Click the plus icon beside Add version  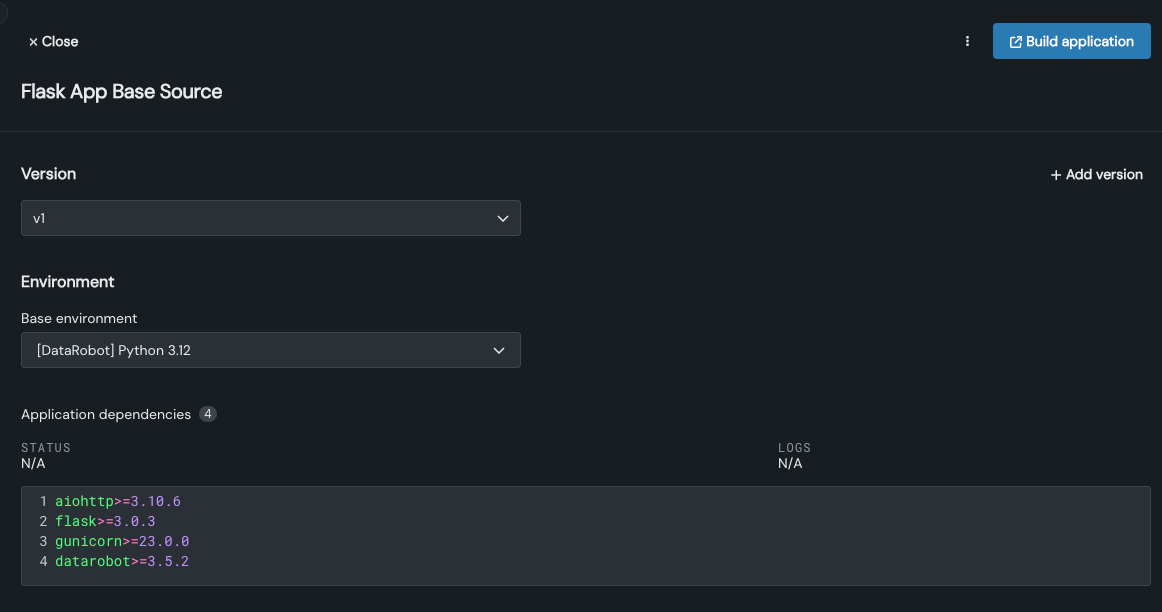pyautogui.click(x=1056, y=175)
